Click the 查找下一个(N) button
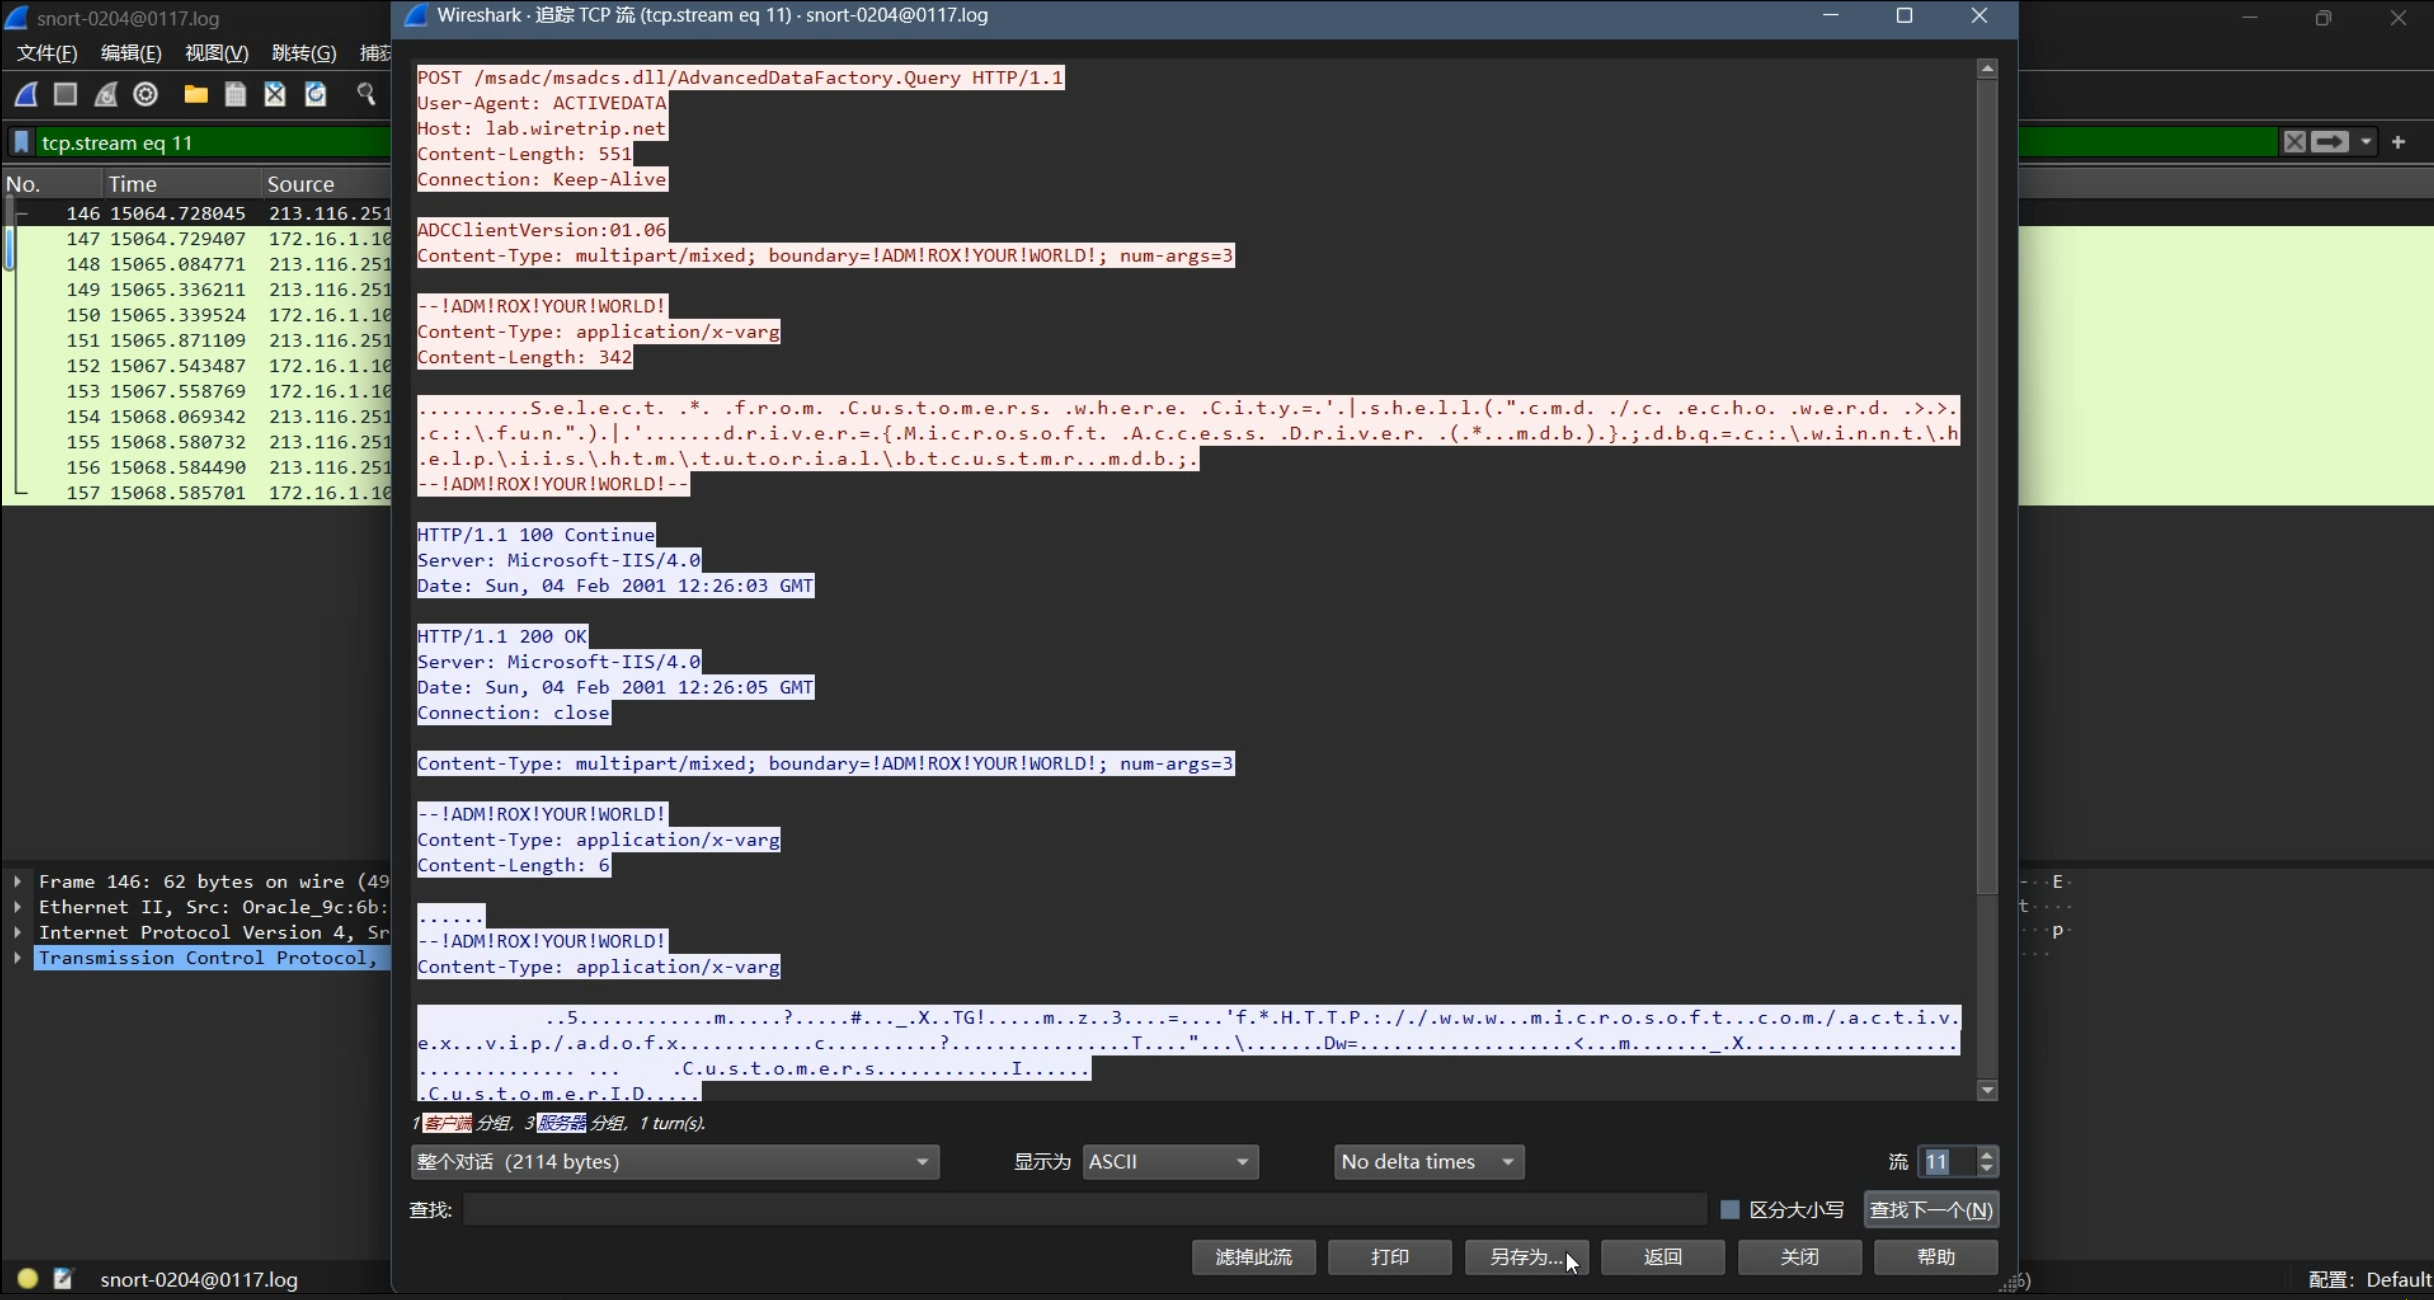Screen dimensions: 2434x1300 click(x=1931, y=1209)
